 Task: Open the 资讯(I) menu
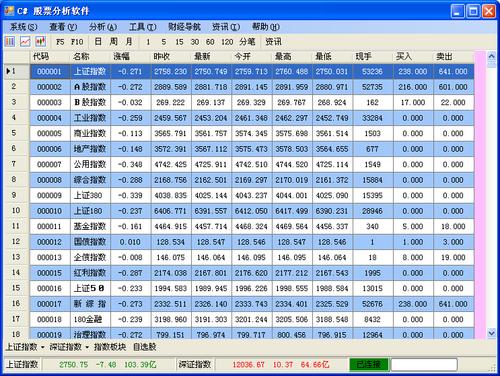[226, 27]
